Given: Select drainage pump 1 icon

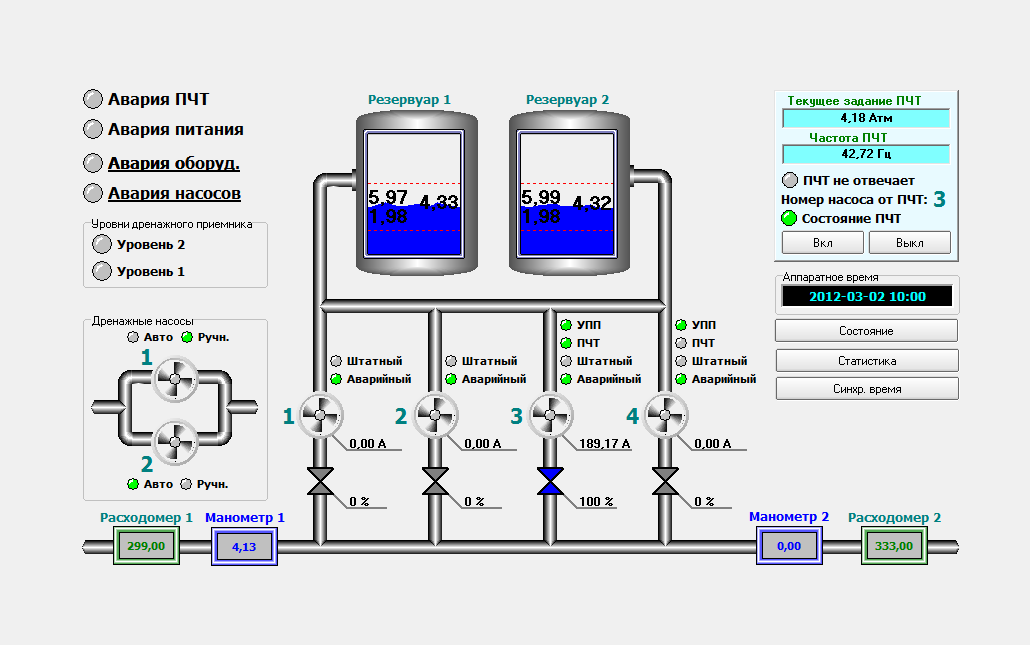Looking at the screenshot, I should tap(176, 381).
